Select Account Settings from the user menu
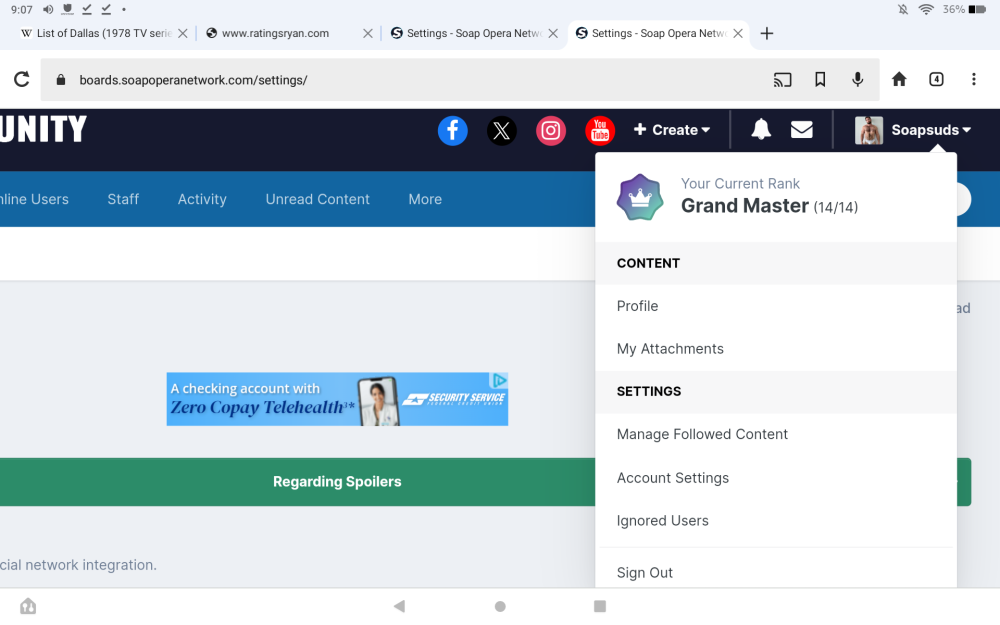Viewport: 1000px width, 625px height. coord(673,478)
